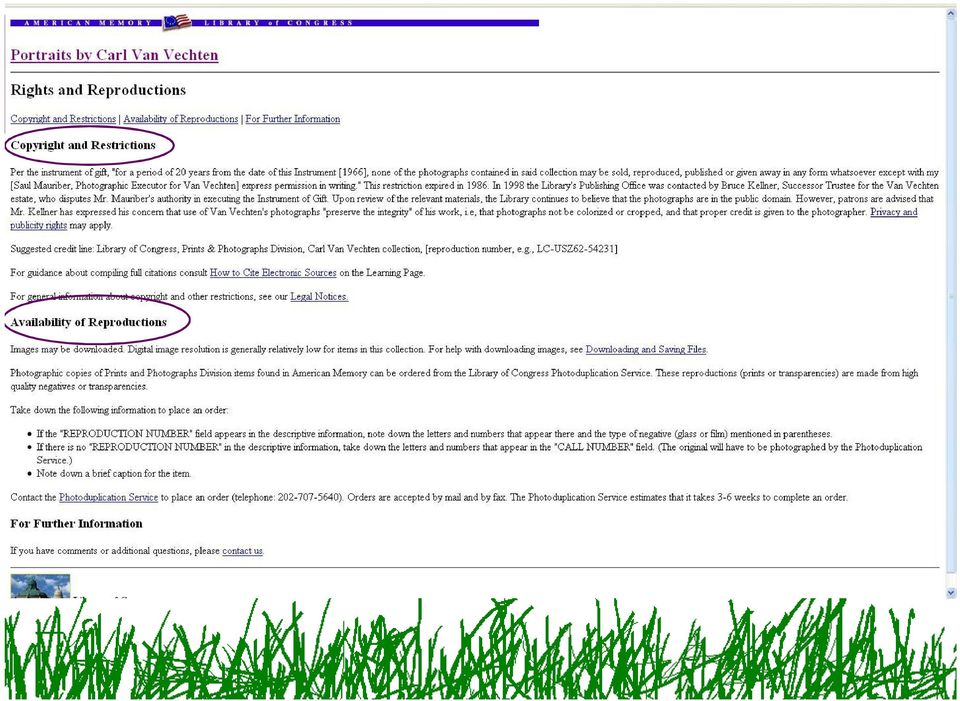Click the 'Images may be downloaded' sentence
960x701 pixels.
(67, 350)
